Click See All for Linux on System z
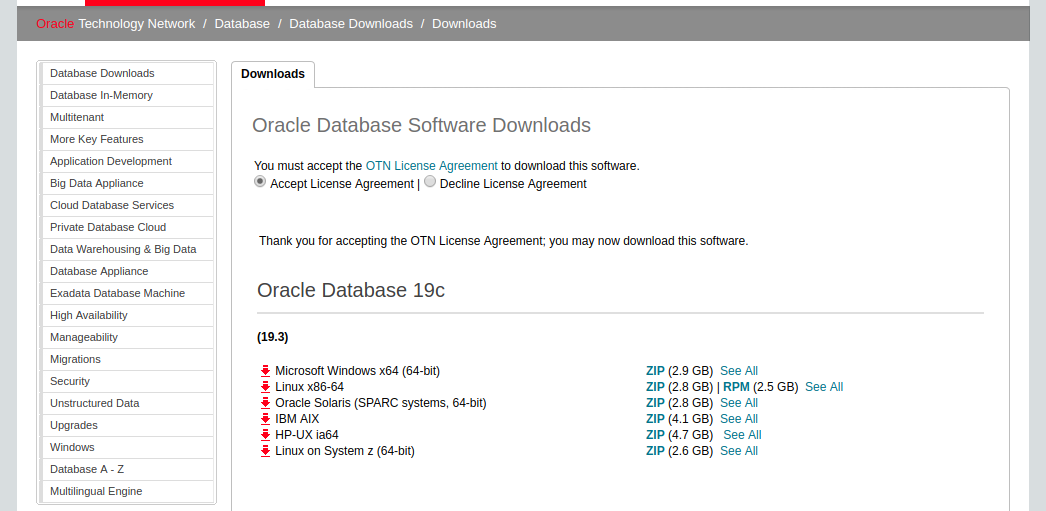Screen dimensions: 1046x511 click(x=739, y=451)
